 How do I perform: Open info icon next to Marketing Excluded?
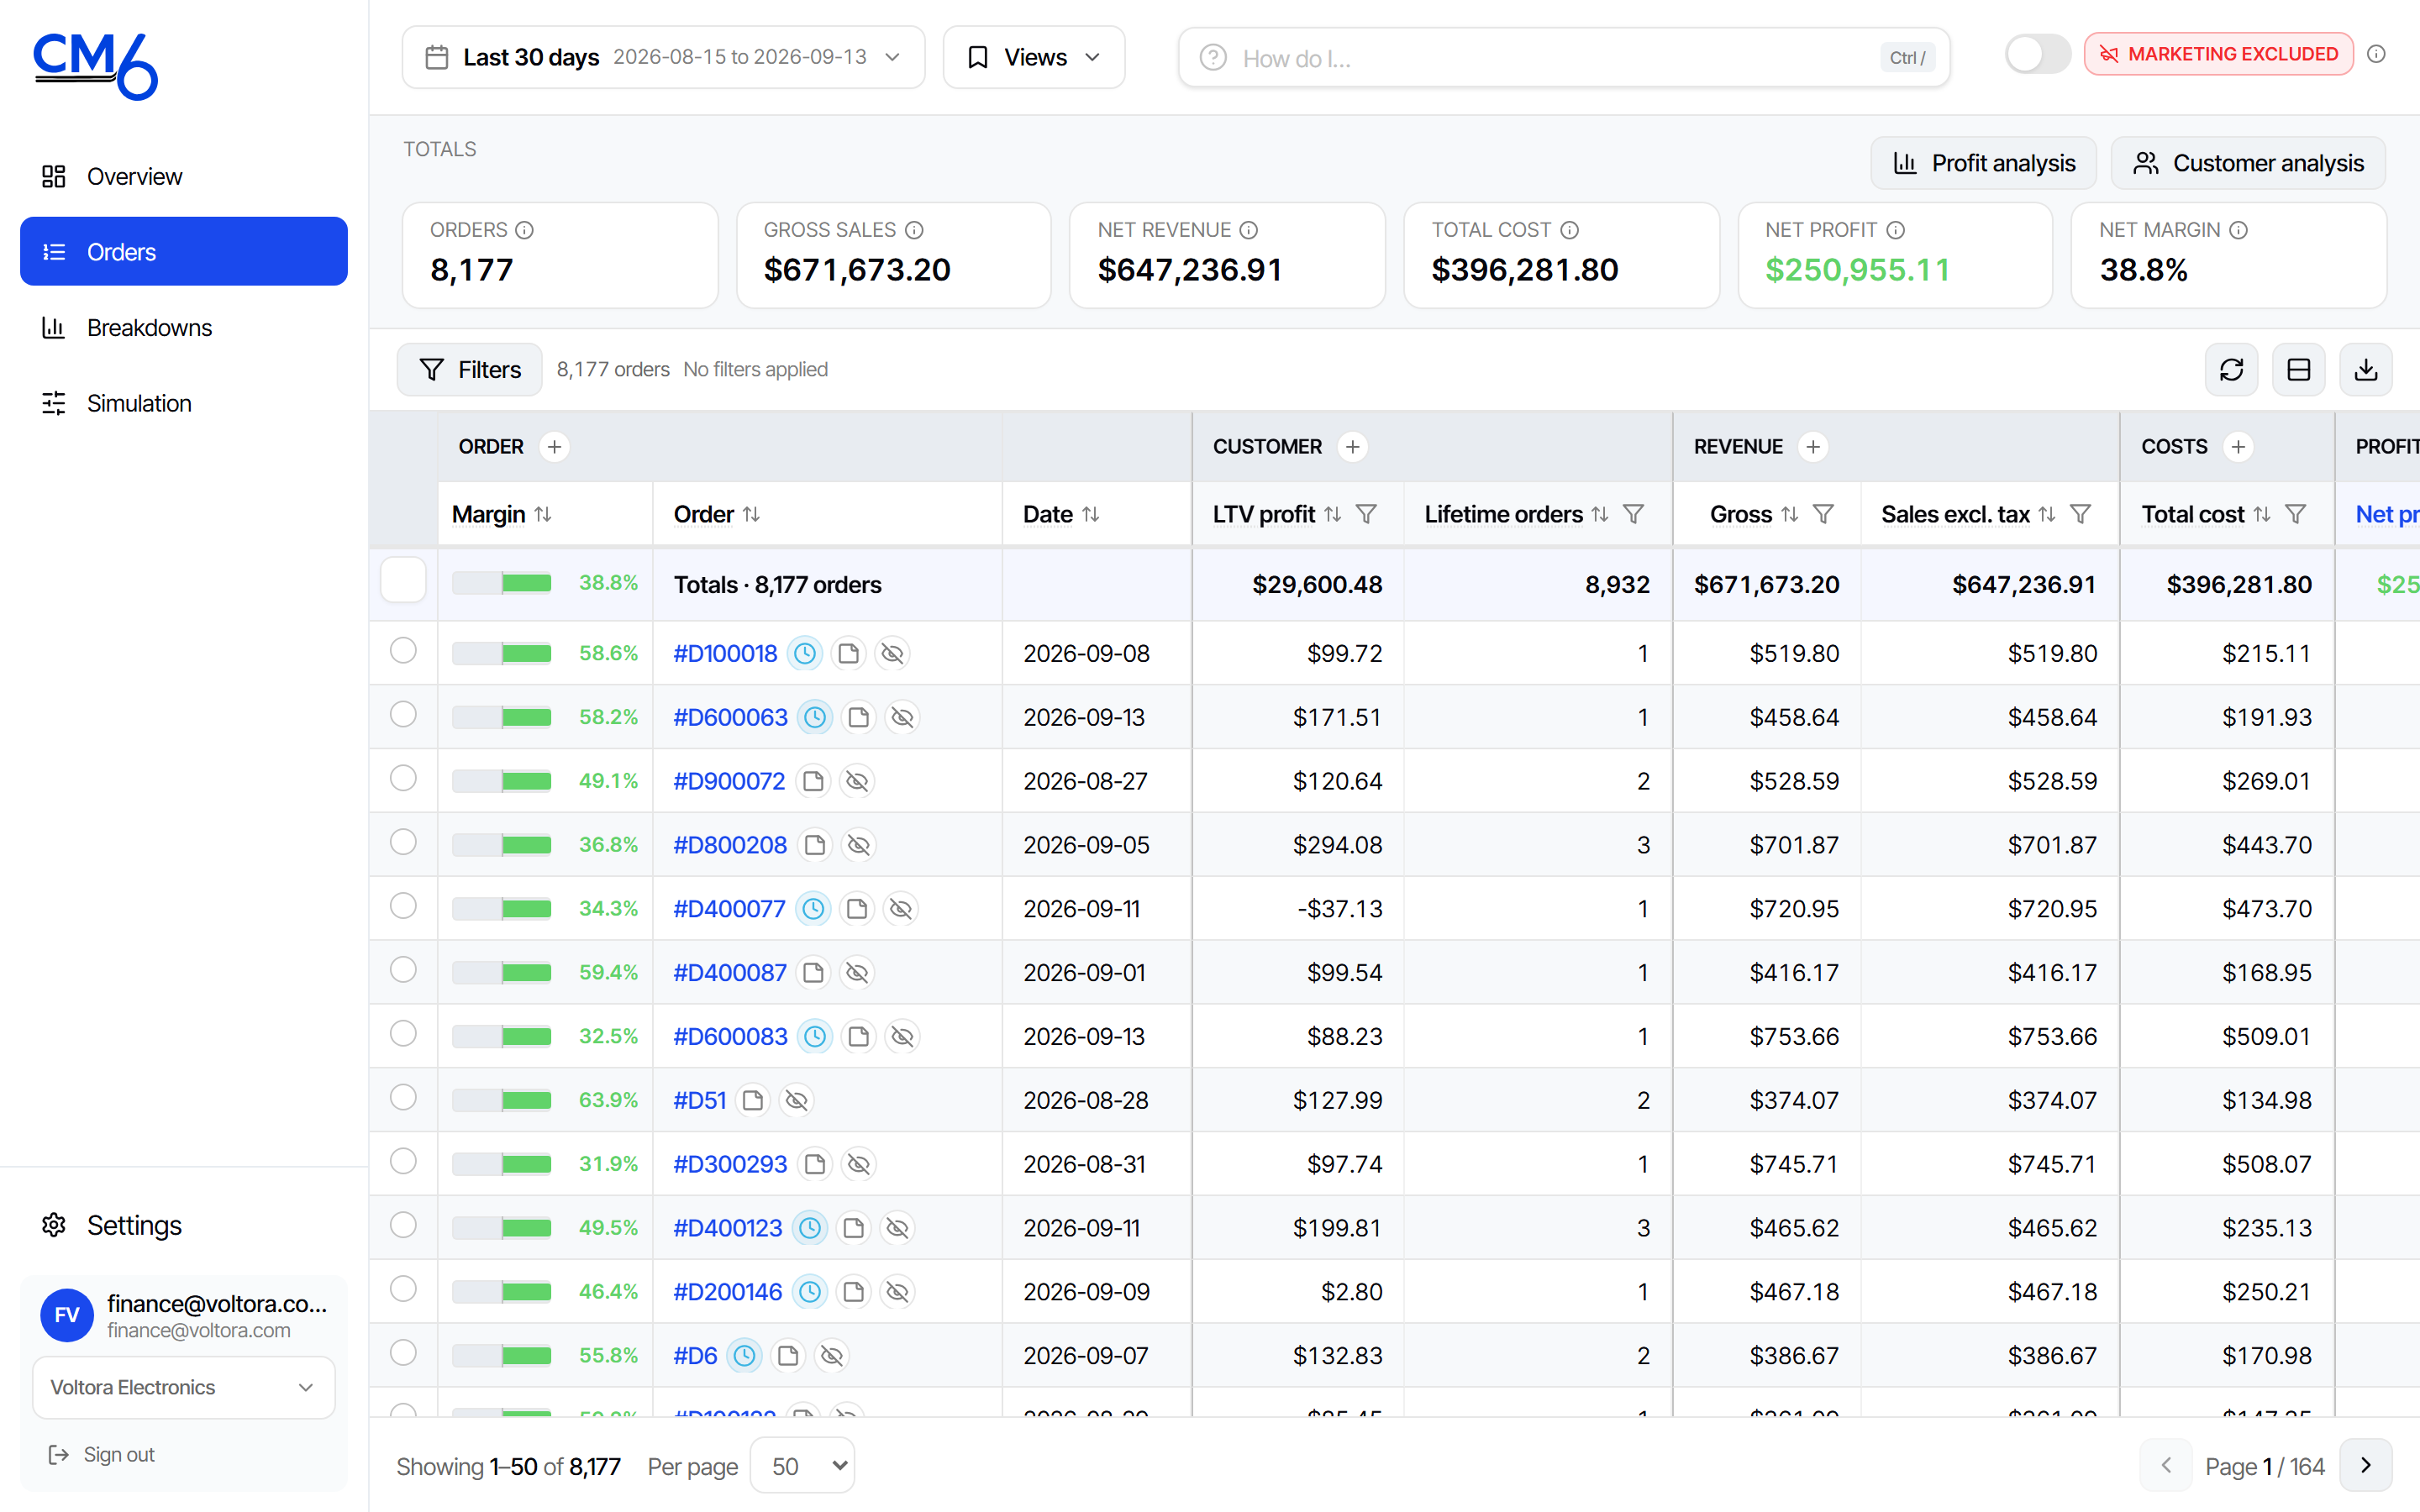(2377, 54)
